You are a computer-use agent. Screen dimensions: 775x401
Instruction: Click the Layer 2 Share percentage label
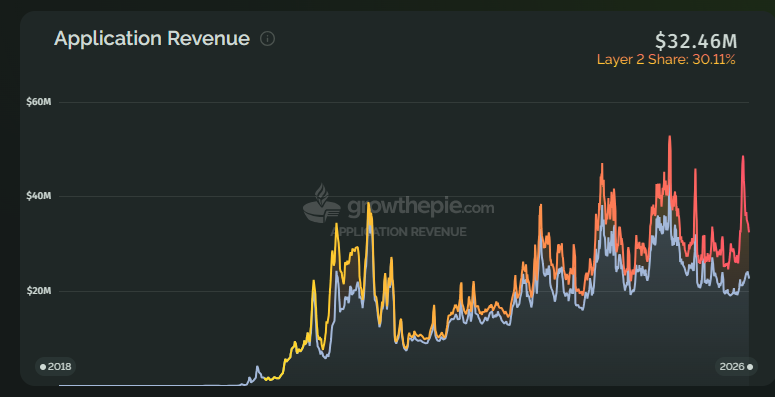tap(666, 60)
